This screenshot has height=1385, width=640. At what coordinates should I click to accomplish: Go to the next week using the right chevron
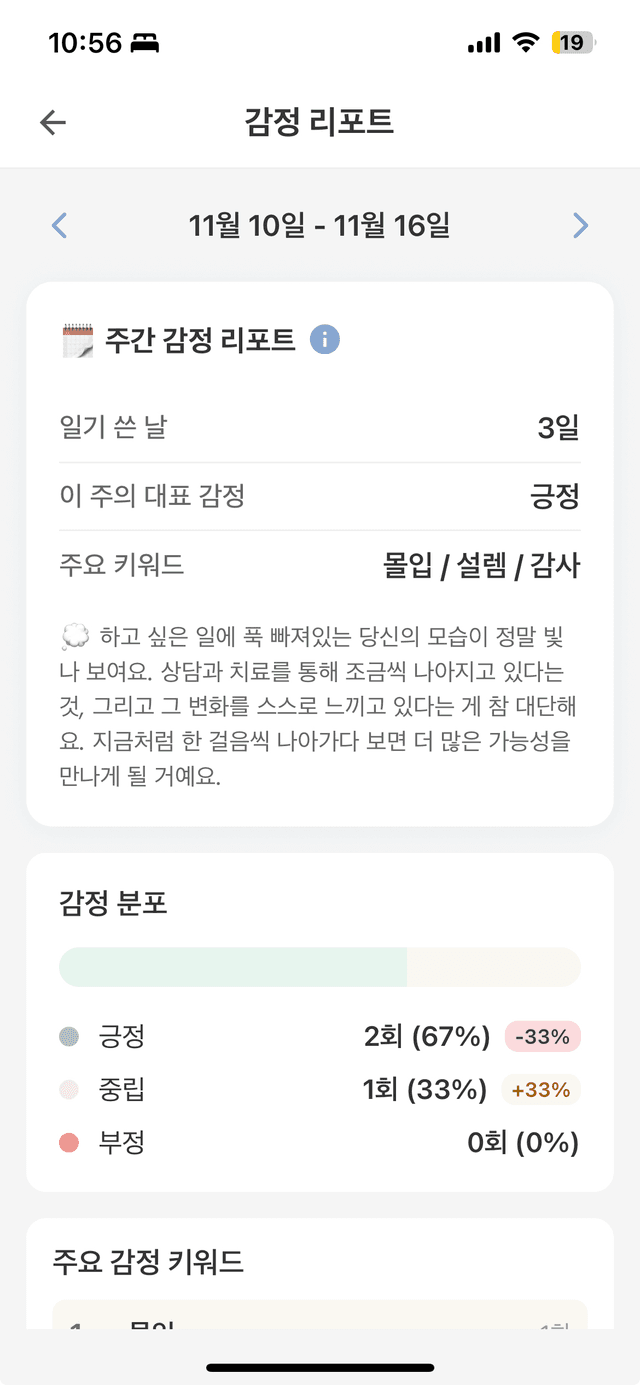pos(580,225)
